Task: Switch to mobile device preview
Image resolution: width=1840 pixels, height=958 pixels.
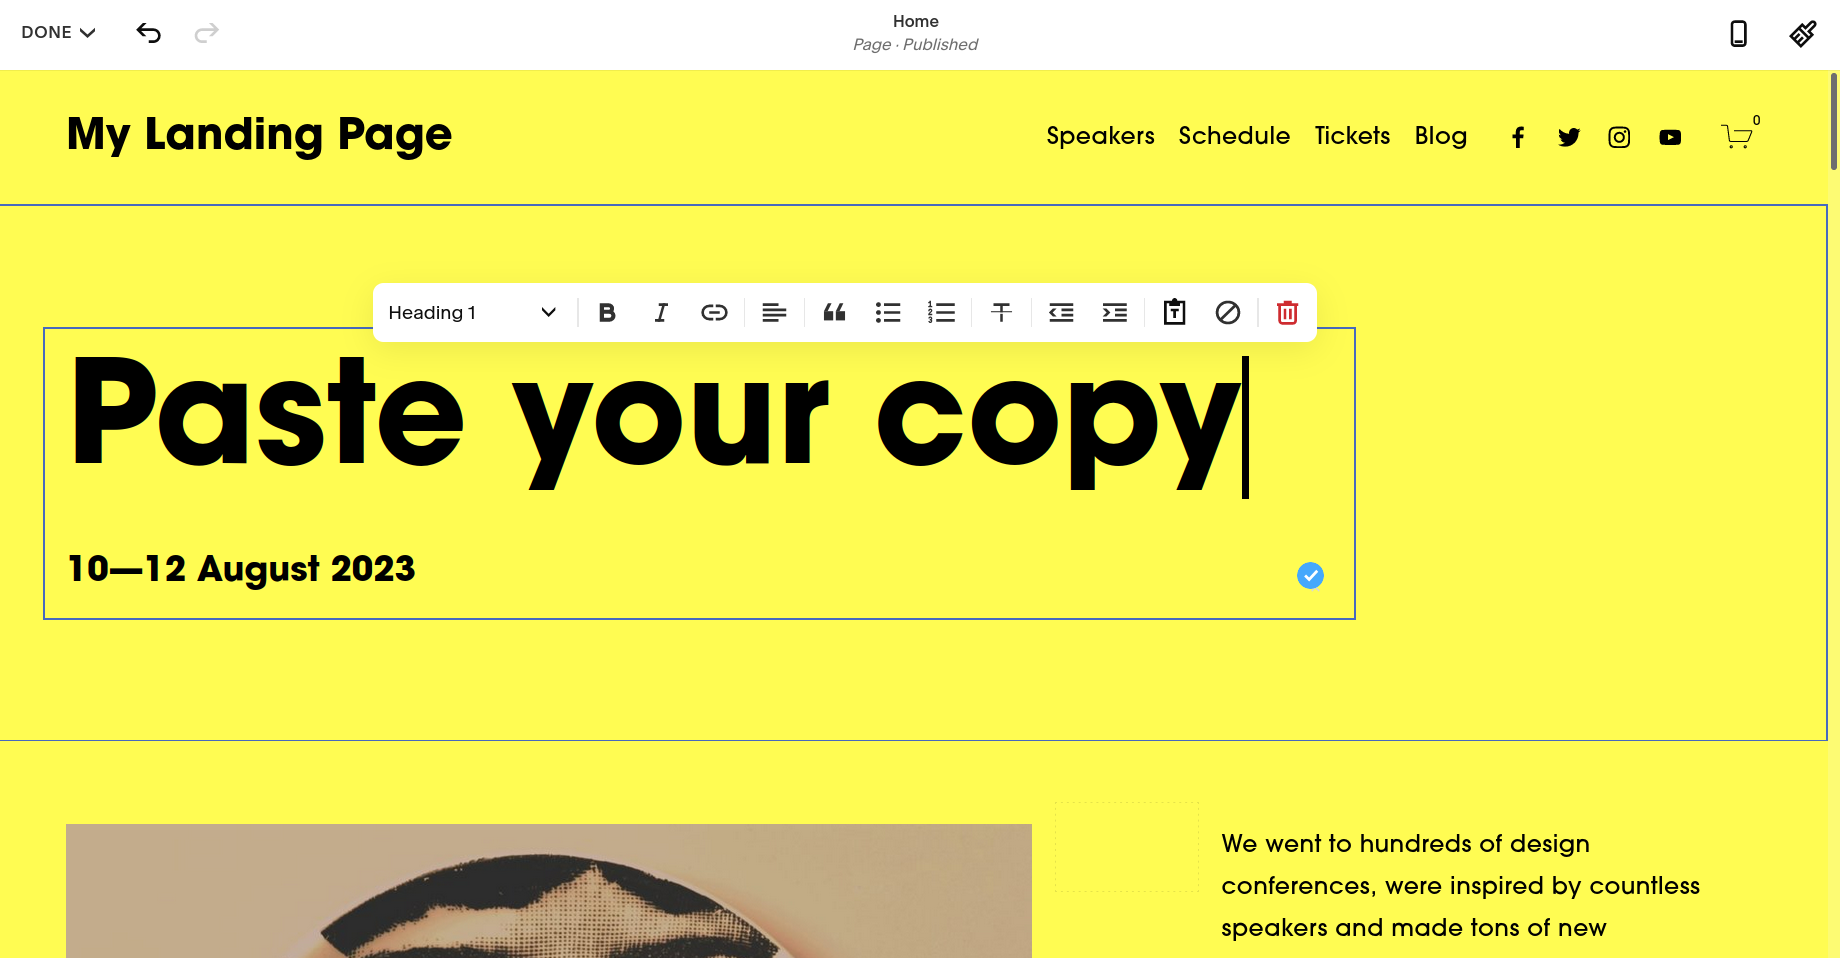Action: (1738, 34)
